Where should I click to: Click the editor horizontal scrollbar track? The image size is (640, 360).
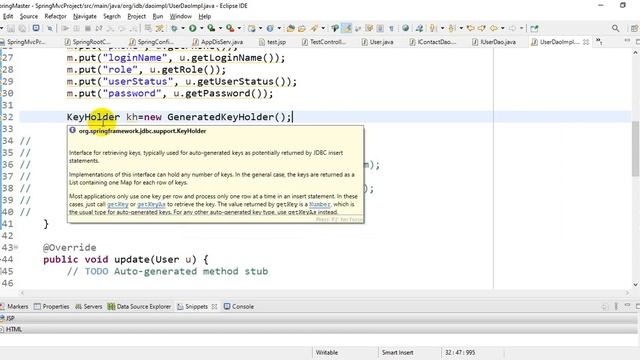tap(324, 293)
